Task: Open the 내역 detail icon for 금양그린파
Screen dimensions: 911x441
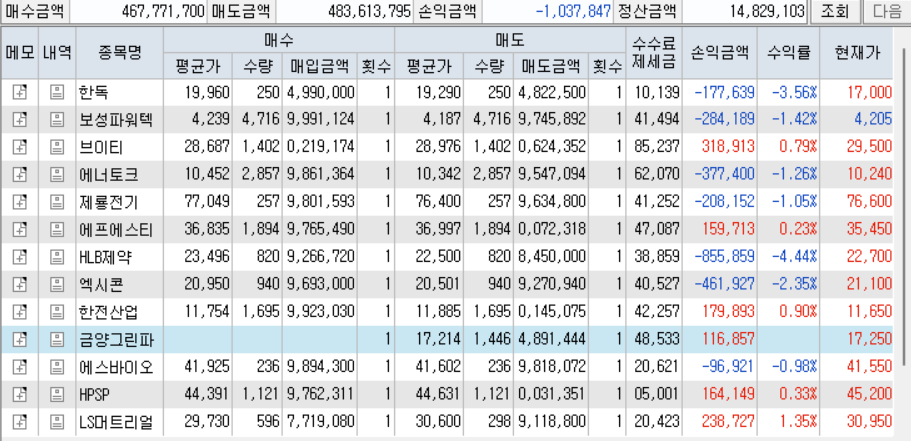Action: pos(57,339)
